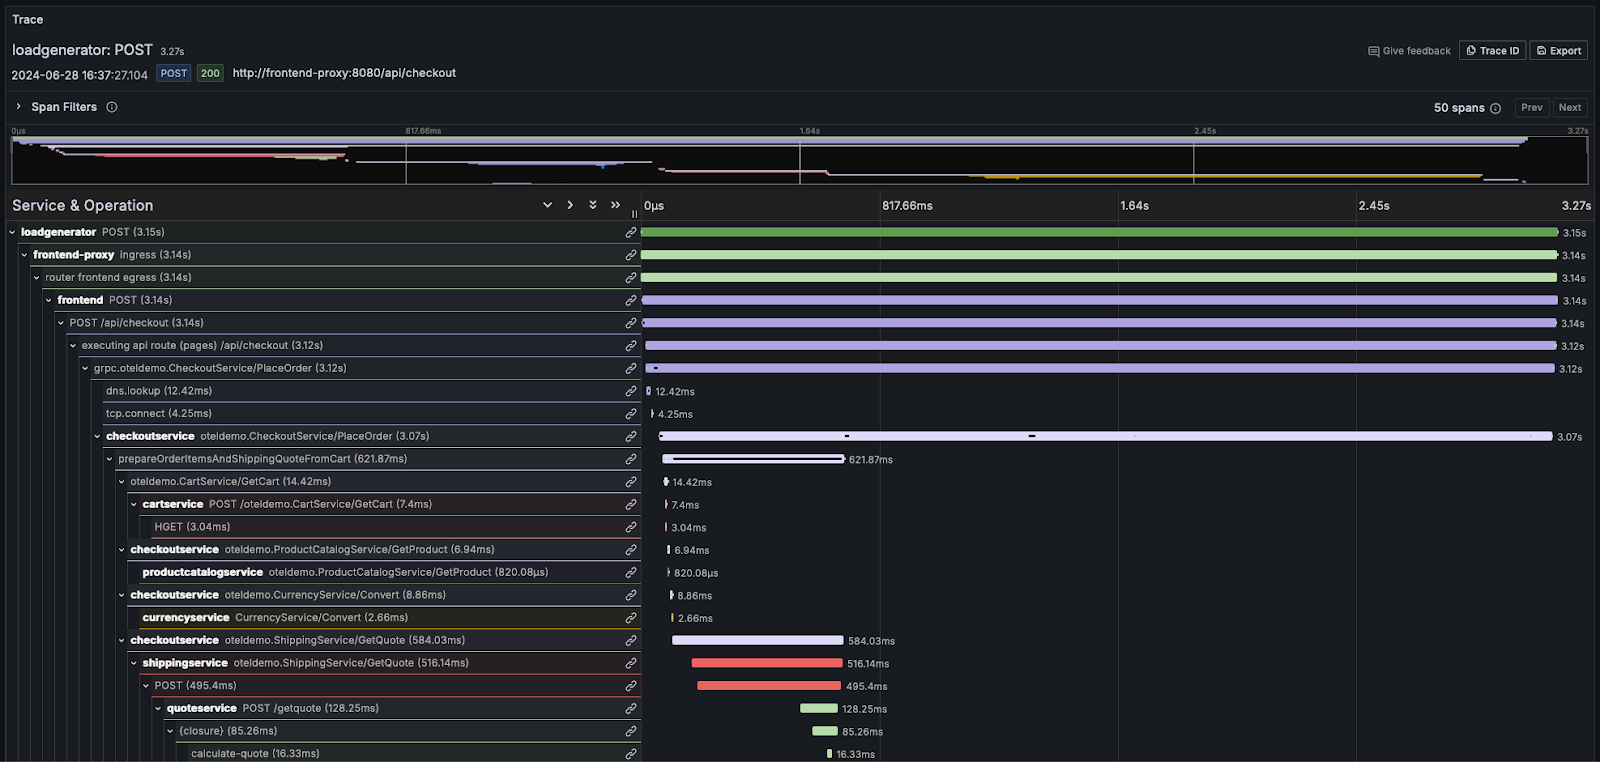Collapse the checkoutservice PlaceOrder span tree
The height and width of the screenshot is (762, 1600).
coord(98,436)
